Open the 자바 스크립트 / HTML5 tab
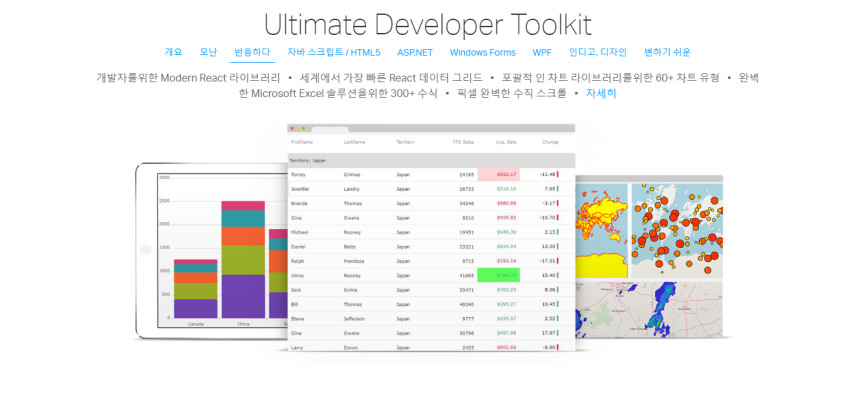 [333, 53]
